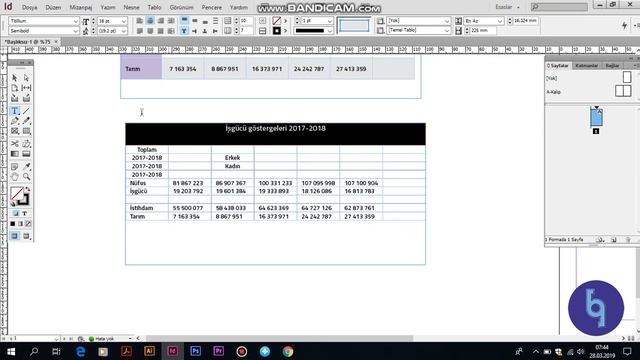640x360 pixels.
Task: Open the Dosya menu
Action: pos(29,7)
